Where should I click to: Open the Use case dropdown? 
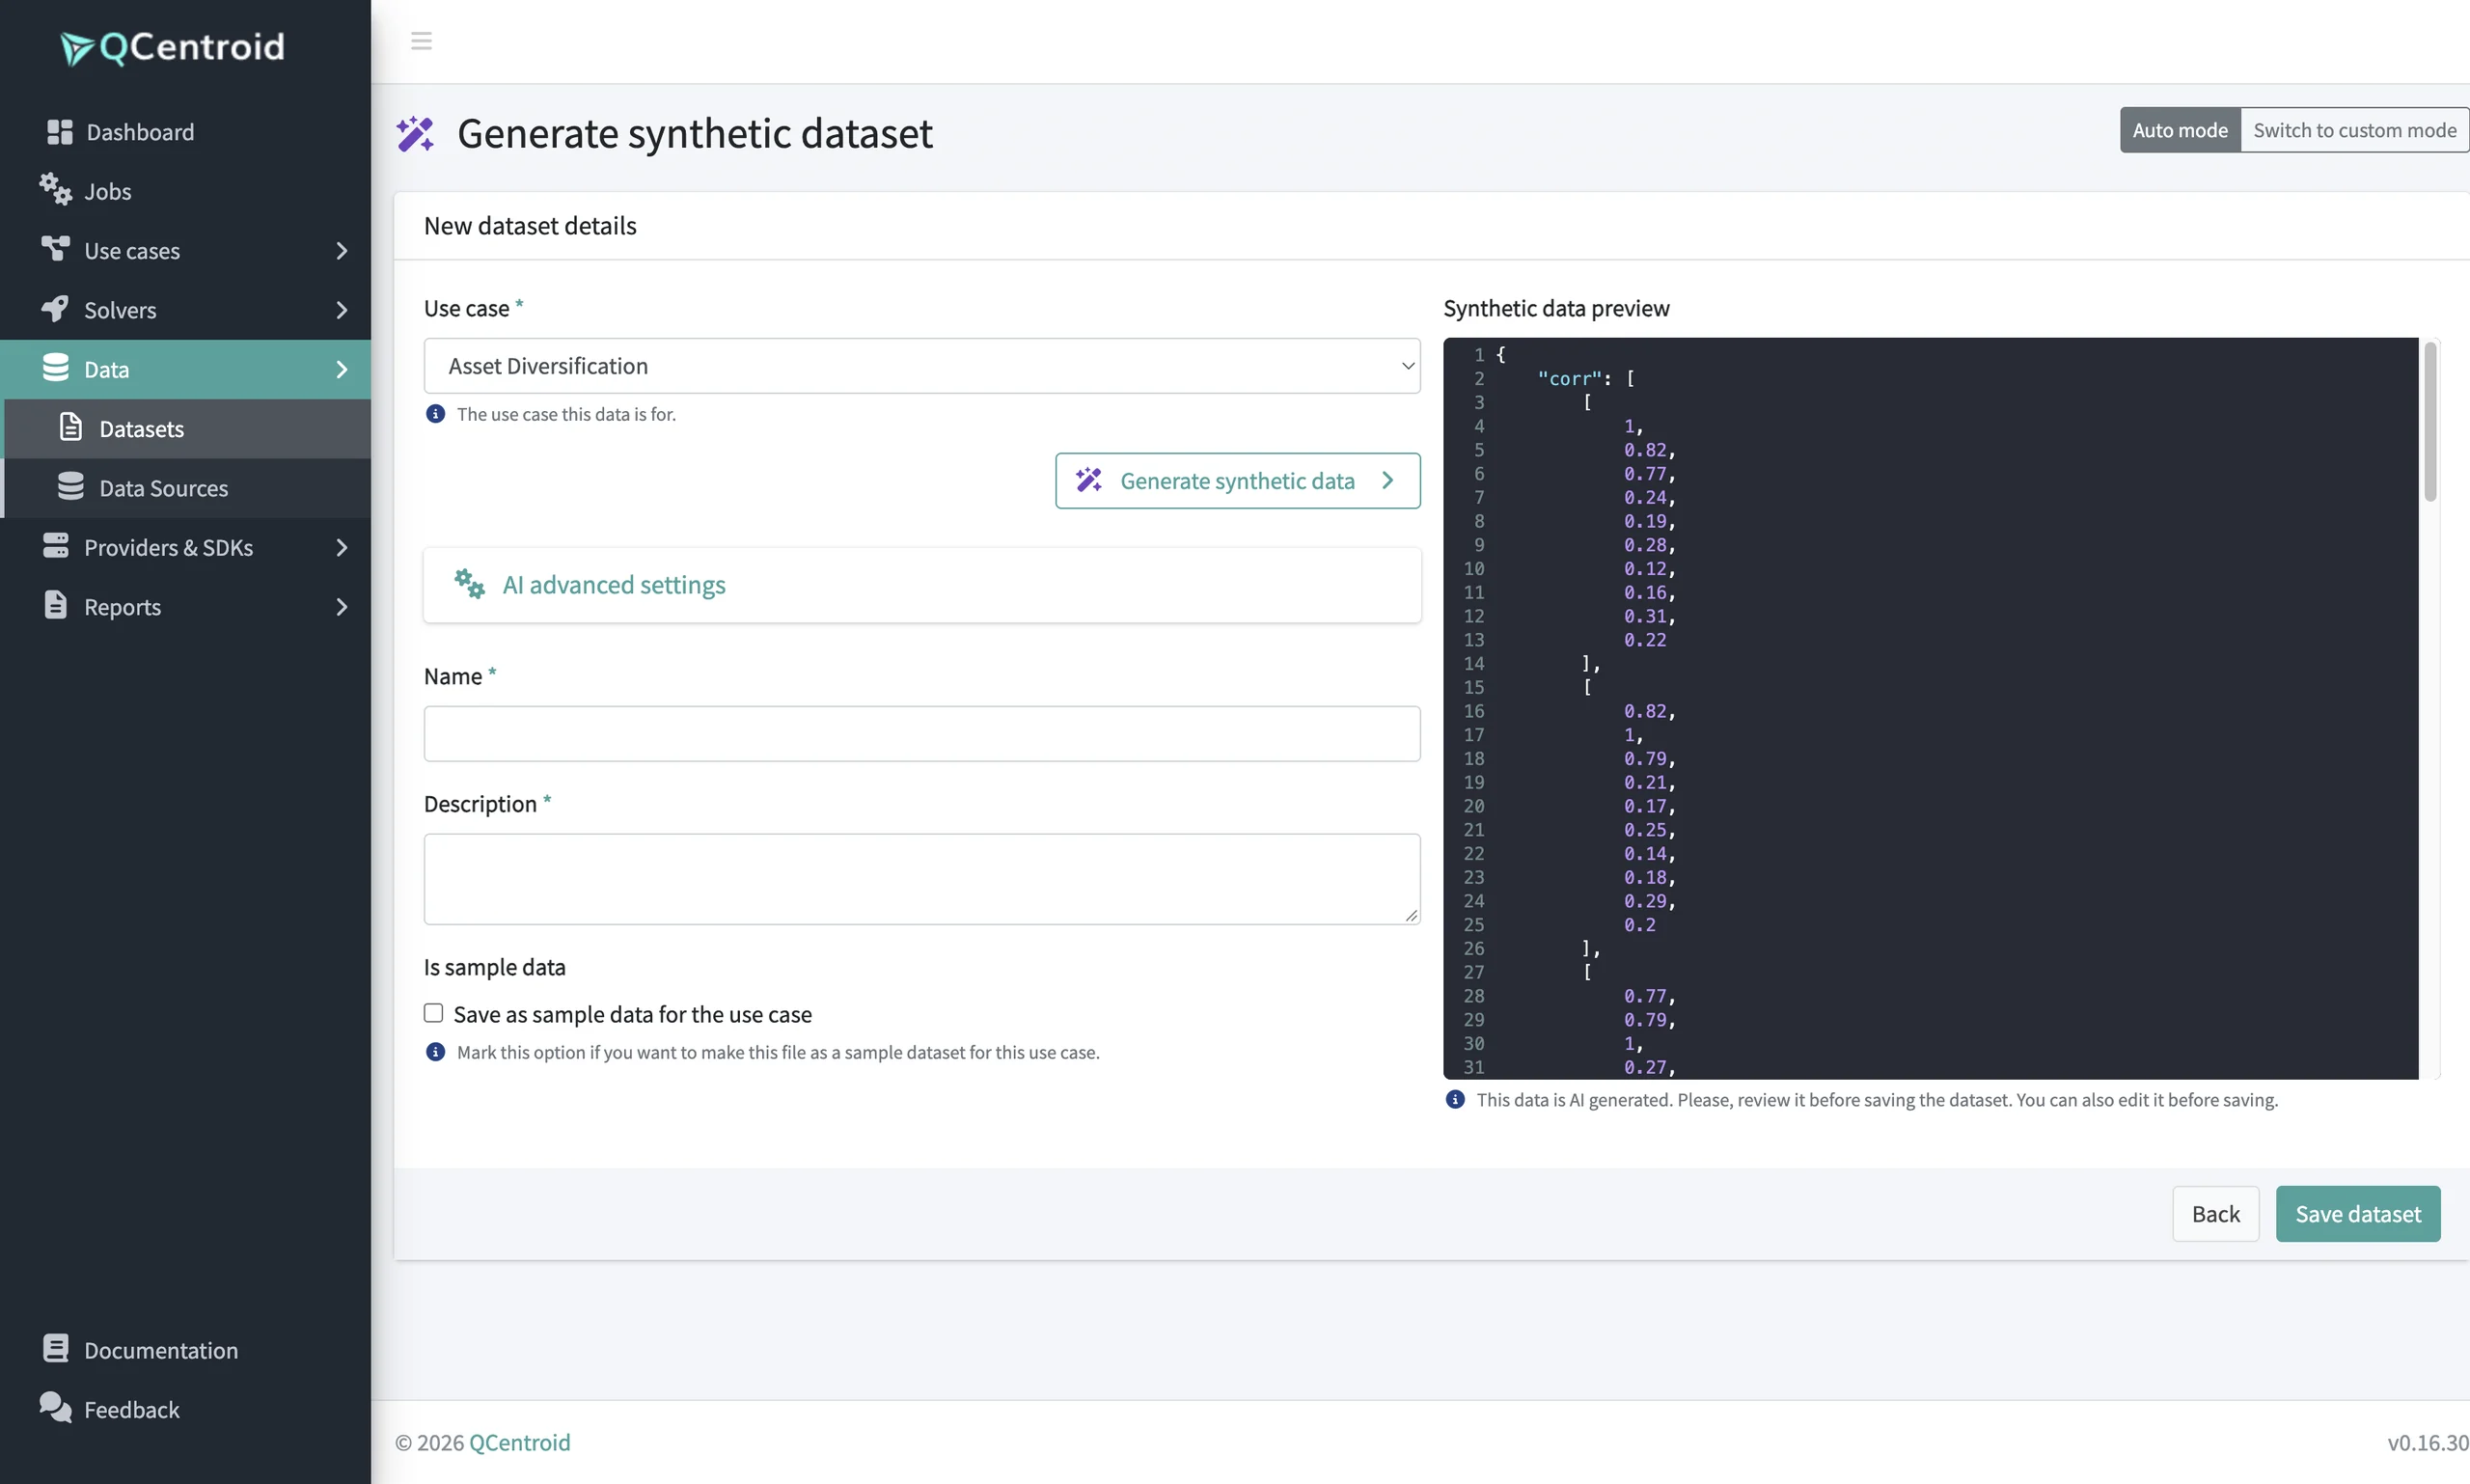click(922, 366)
